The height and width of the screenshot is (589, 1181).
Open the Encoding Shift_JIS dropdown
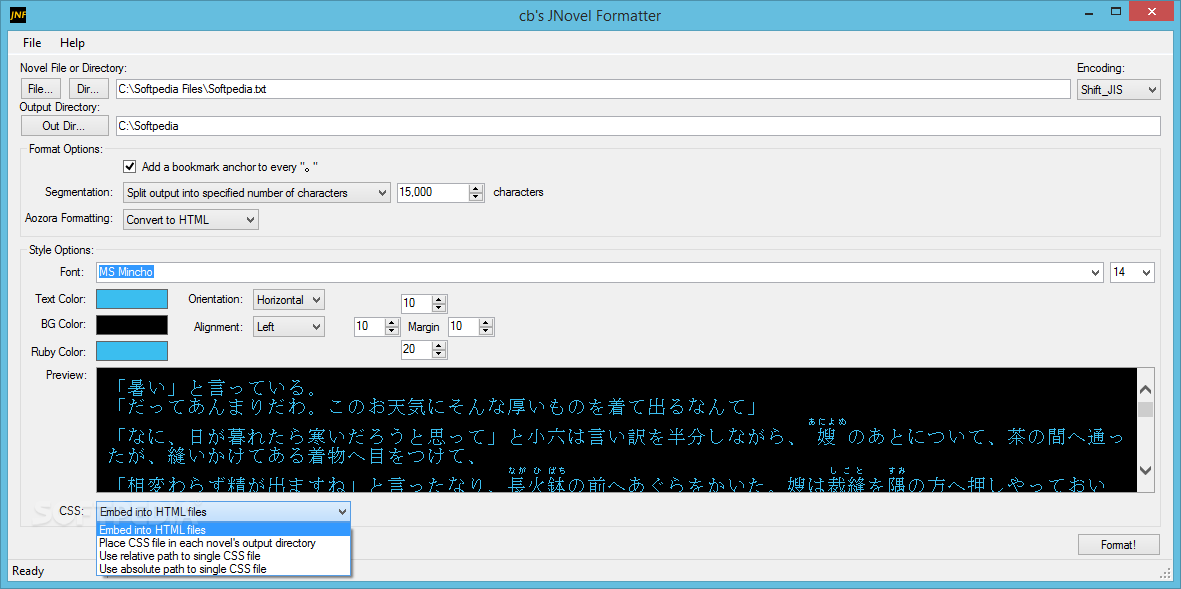tap(1118, 89)
